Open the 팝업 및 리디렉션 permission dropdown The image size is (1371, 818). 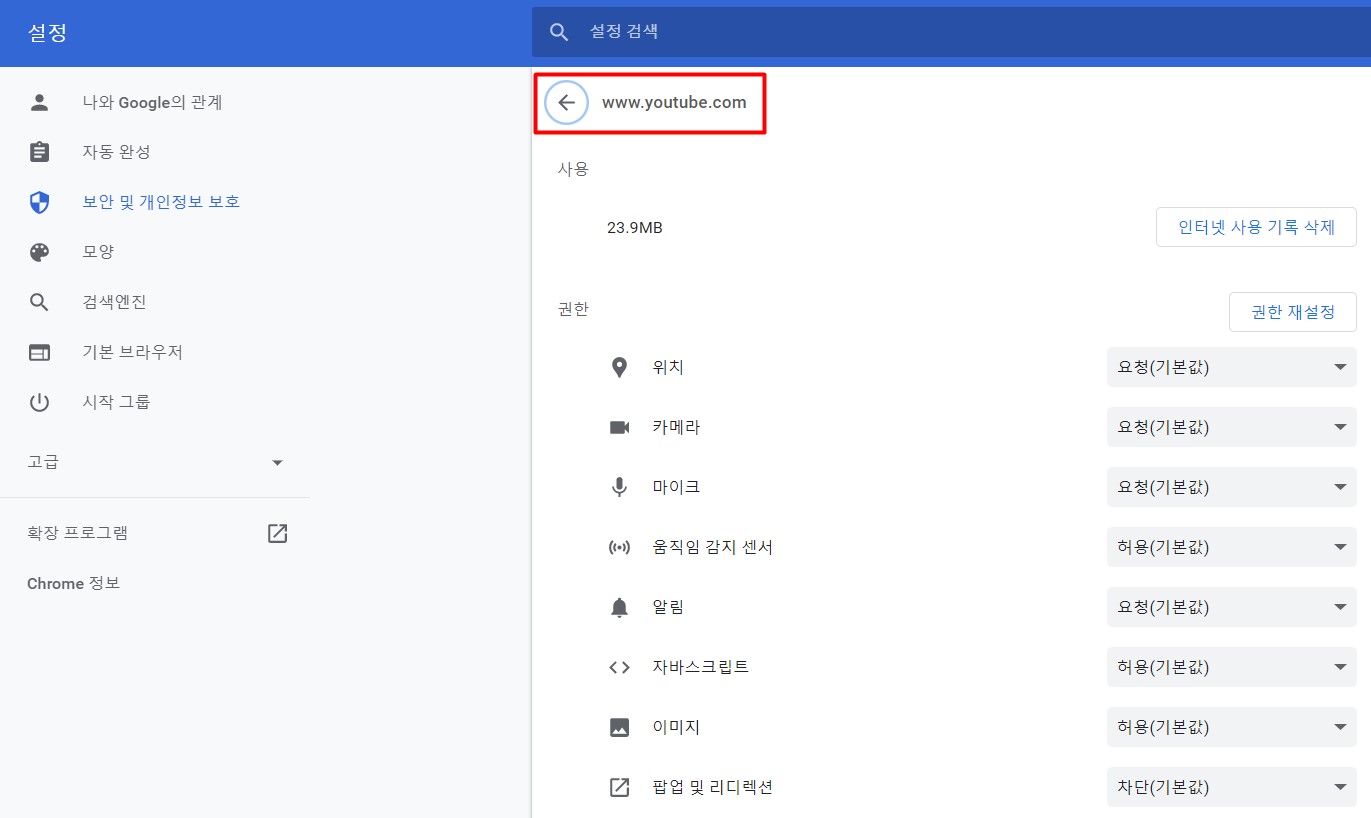click(x=1231, y=787)
